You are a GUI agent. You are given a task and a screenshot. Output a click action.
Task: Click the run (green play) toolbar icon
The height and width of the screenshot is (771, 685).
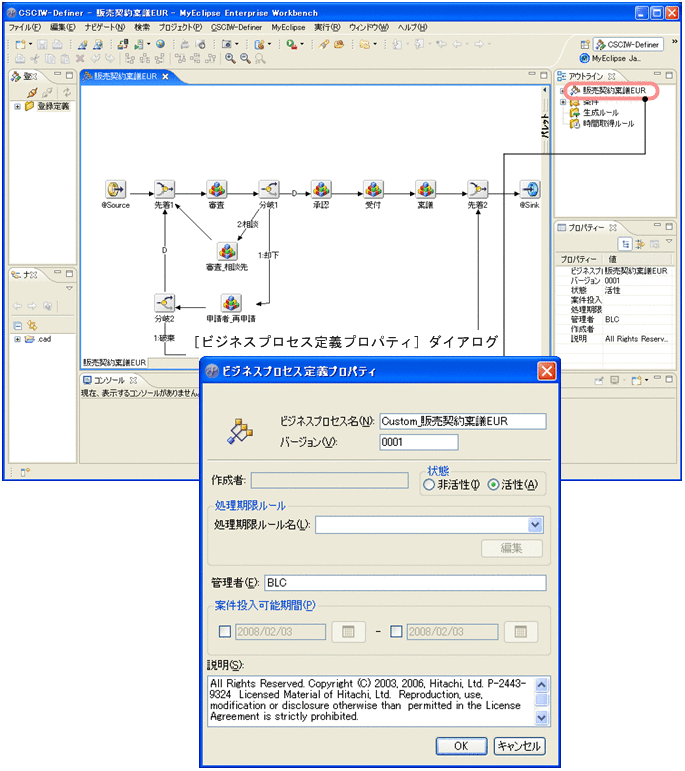click(292, 44)
